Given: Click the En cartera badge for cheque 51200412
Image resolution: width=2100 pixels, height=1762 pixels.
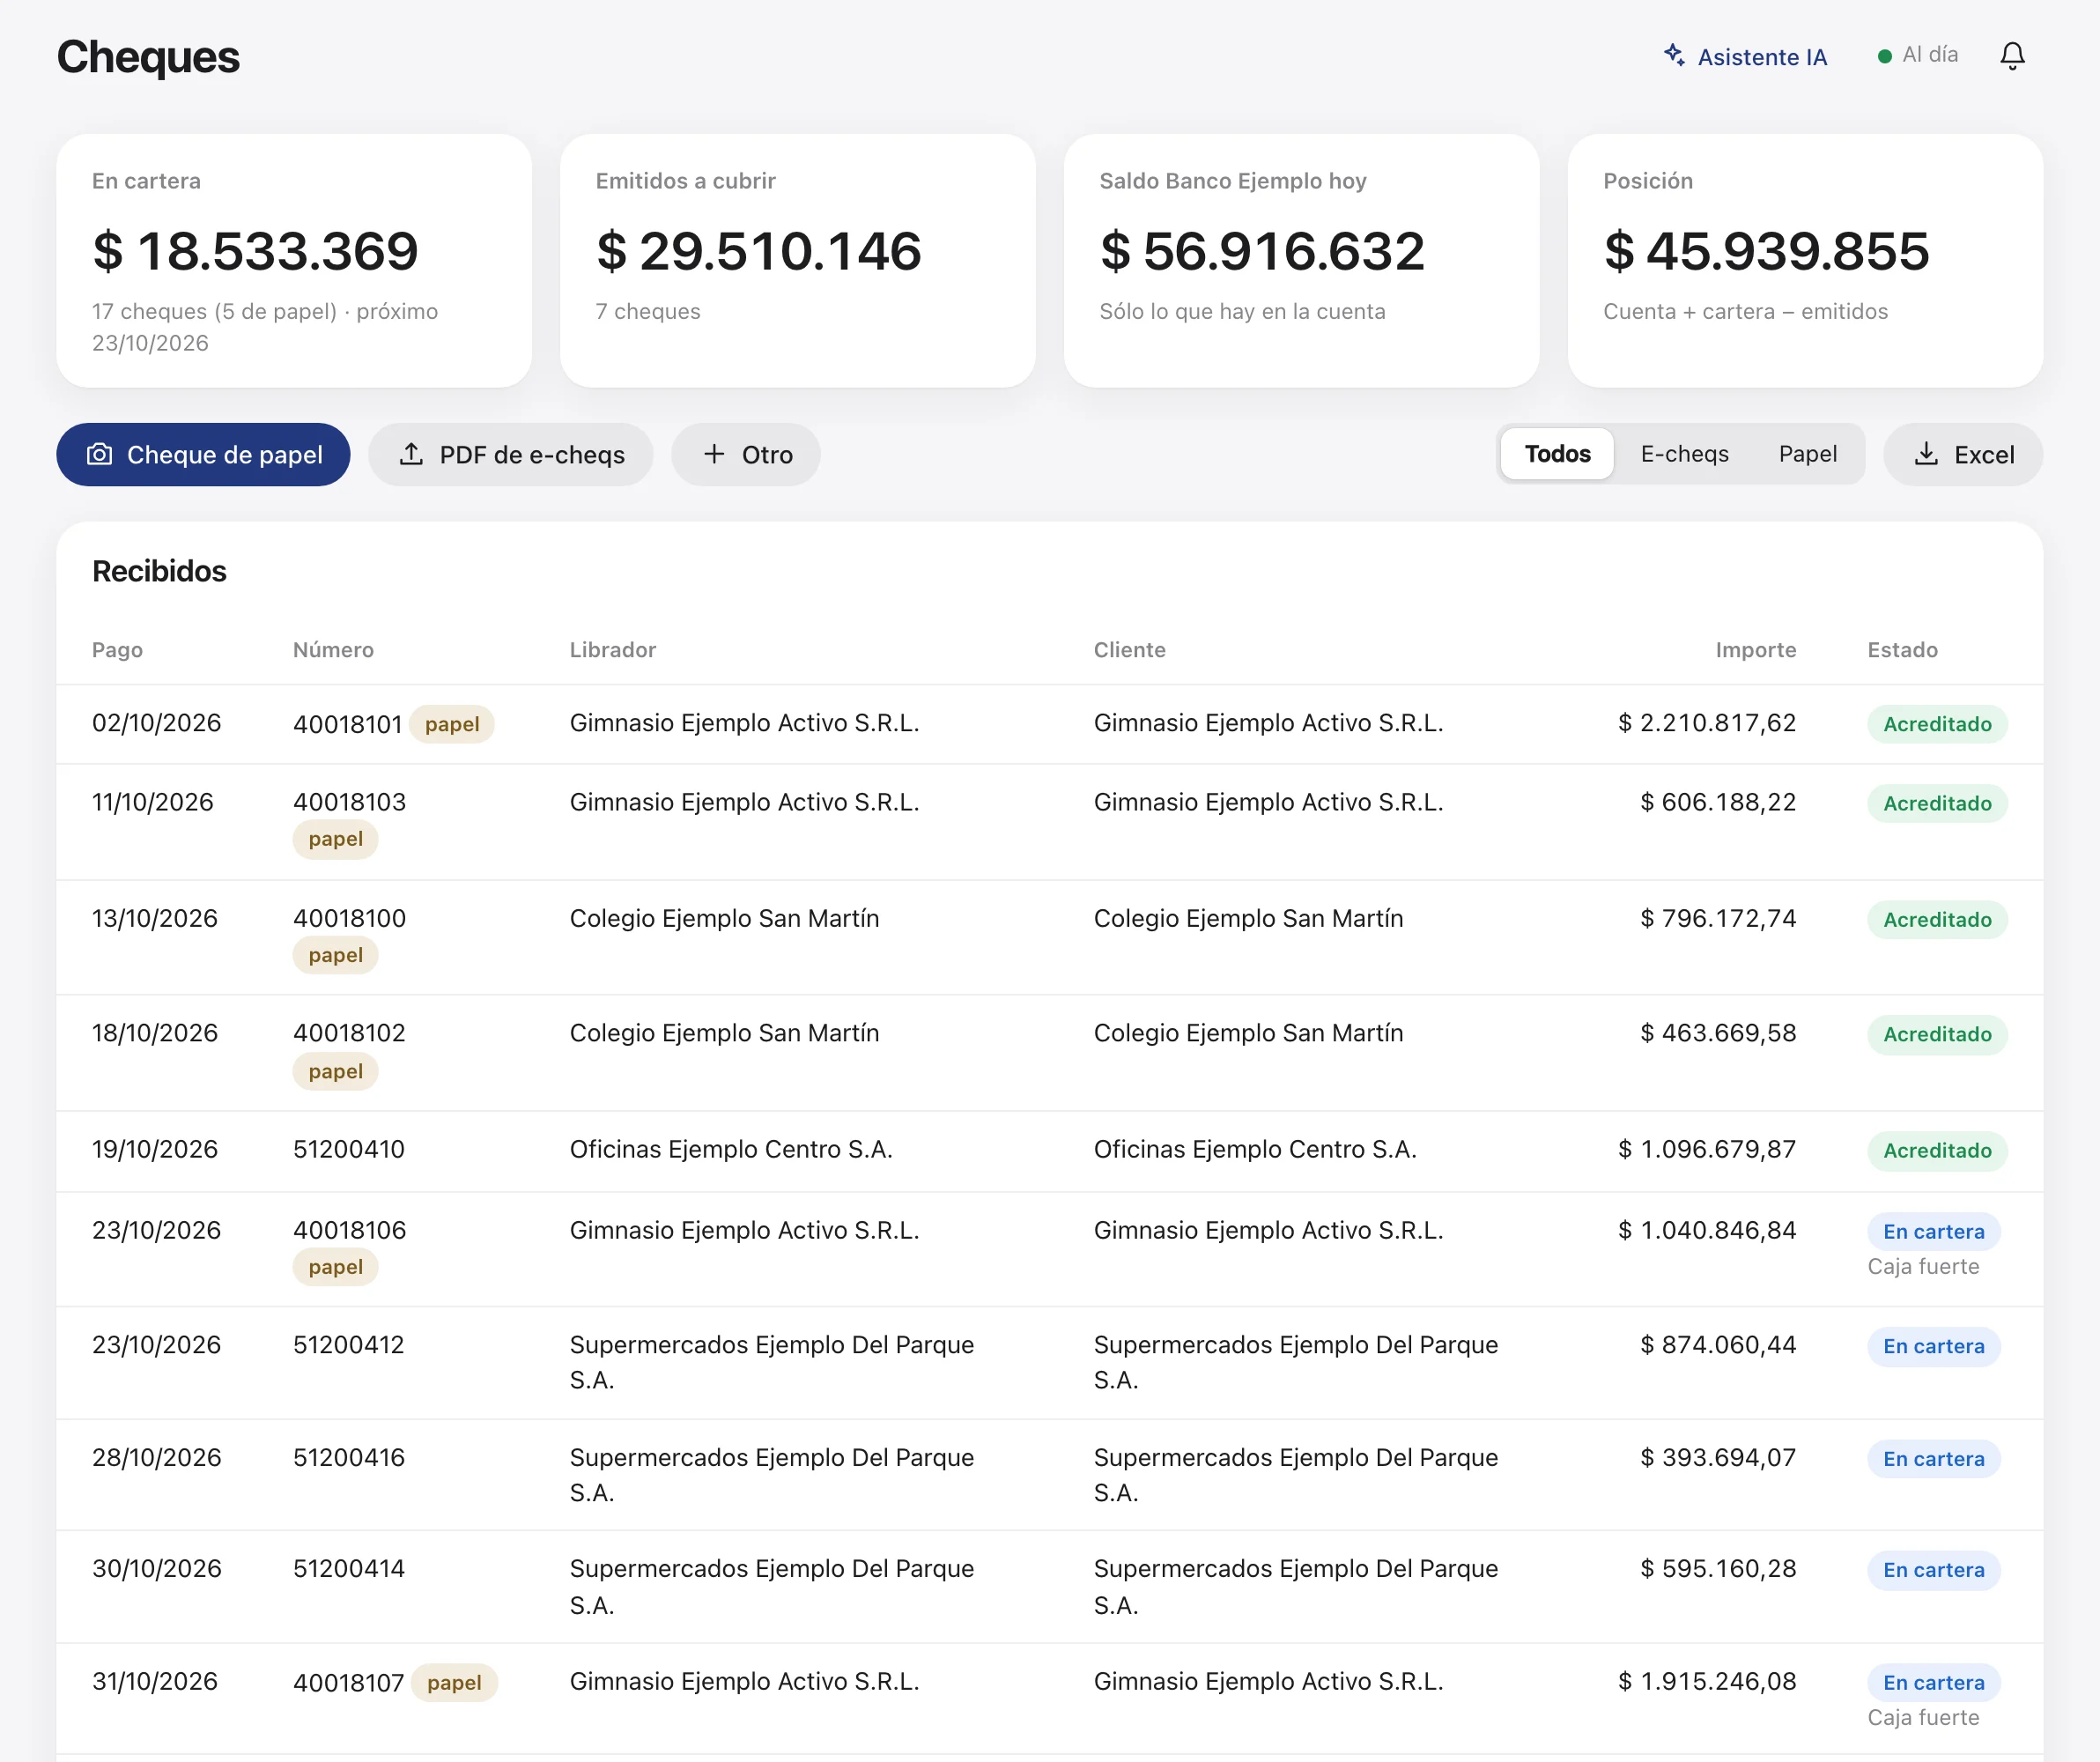Looking at the screenshot, I should [1933, 1346].
